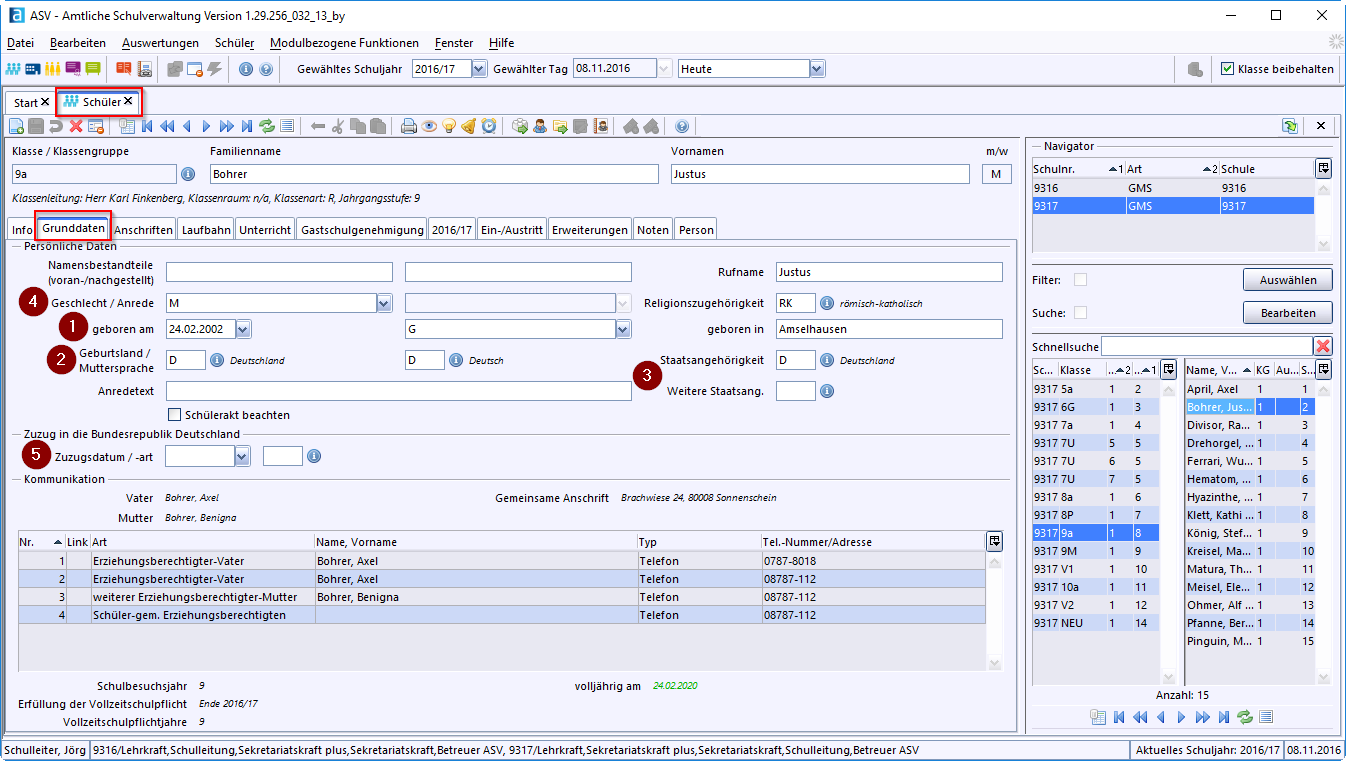Tick the Filter checkbox in Navigator
1346x761 pixels.
click(1080, 280)
